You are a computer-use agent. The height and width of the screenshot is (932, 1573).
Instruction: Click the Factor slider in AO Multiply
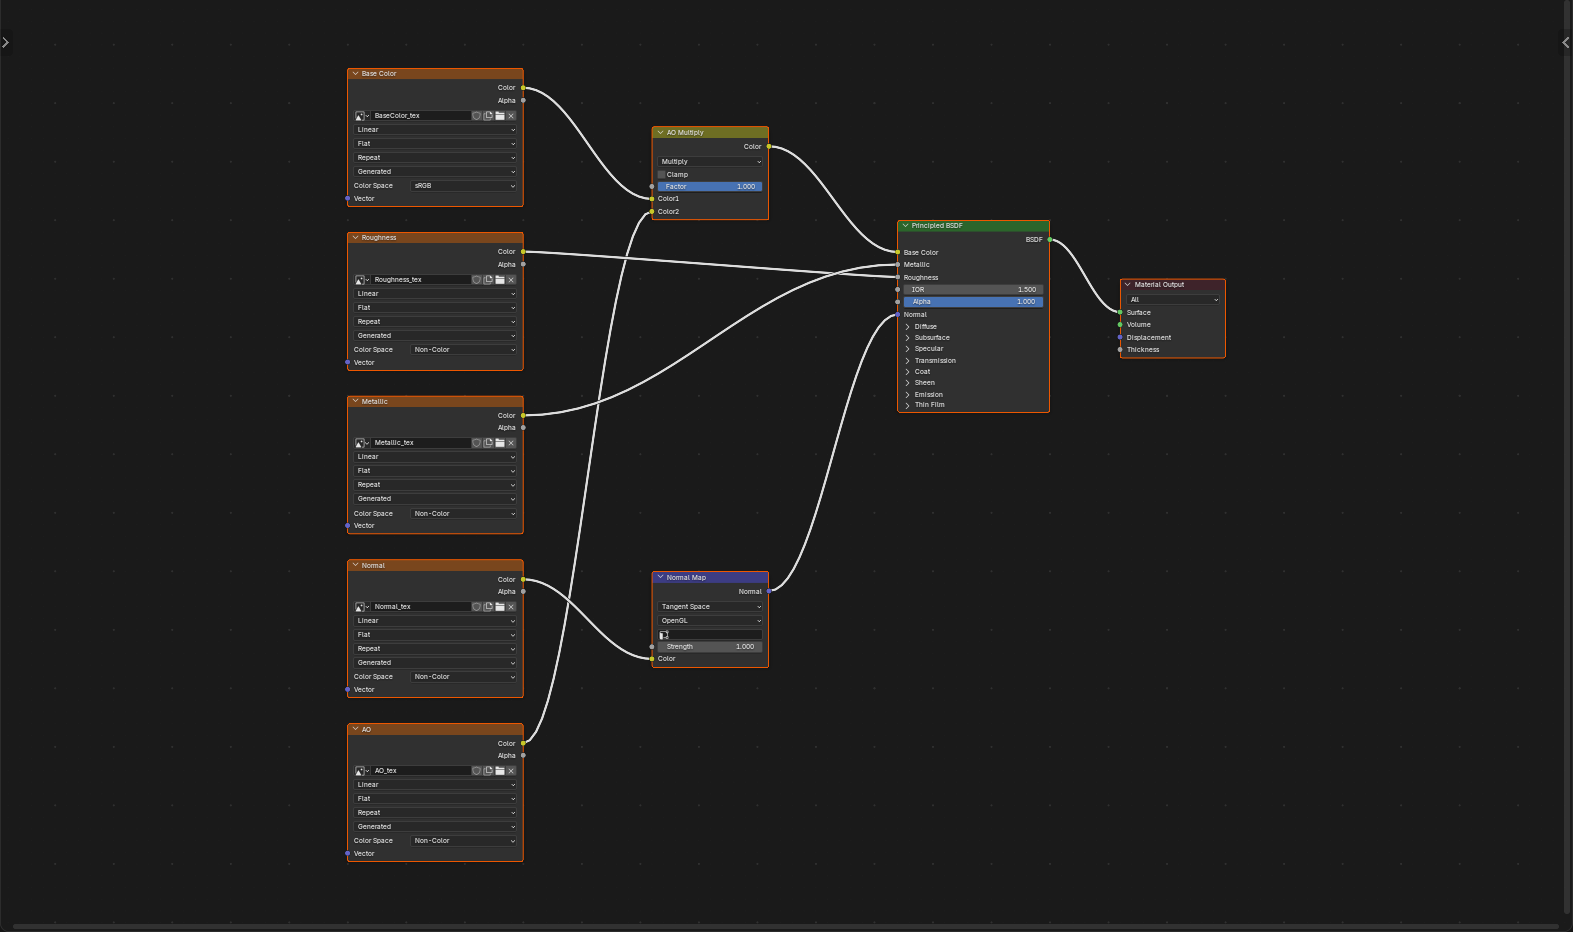click(710, 187)
